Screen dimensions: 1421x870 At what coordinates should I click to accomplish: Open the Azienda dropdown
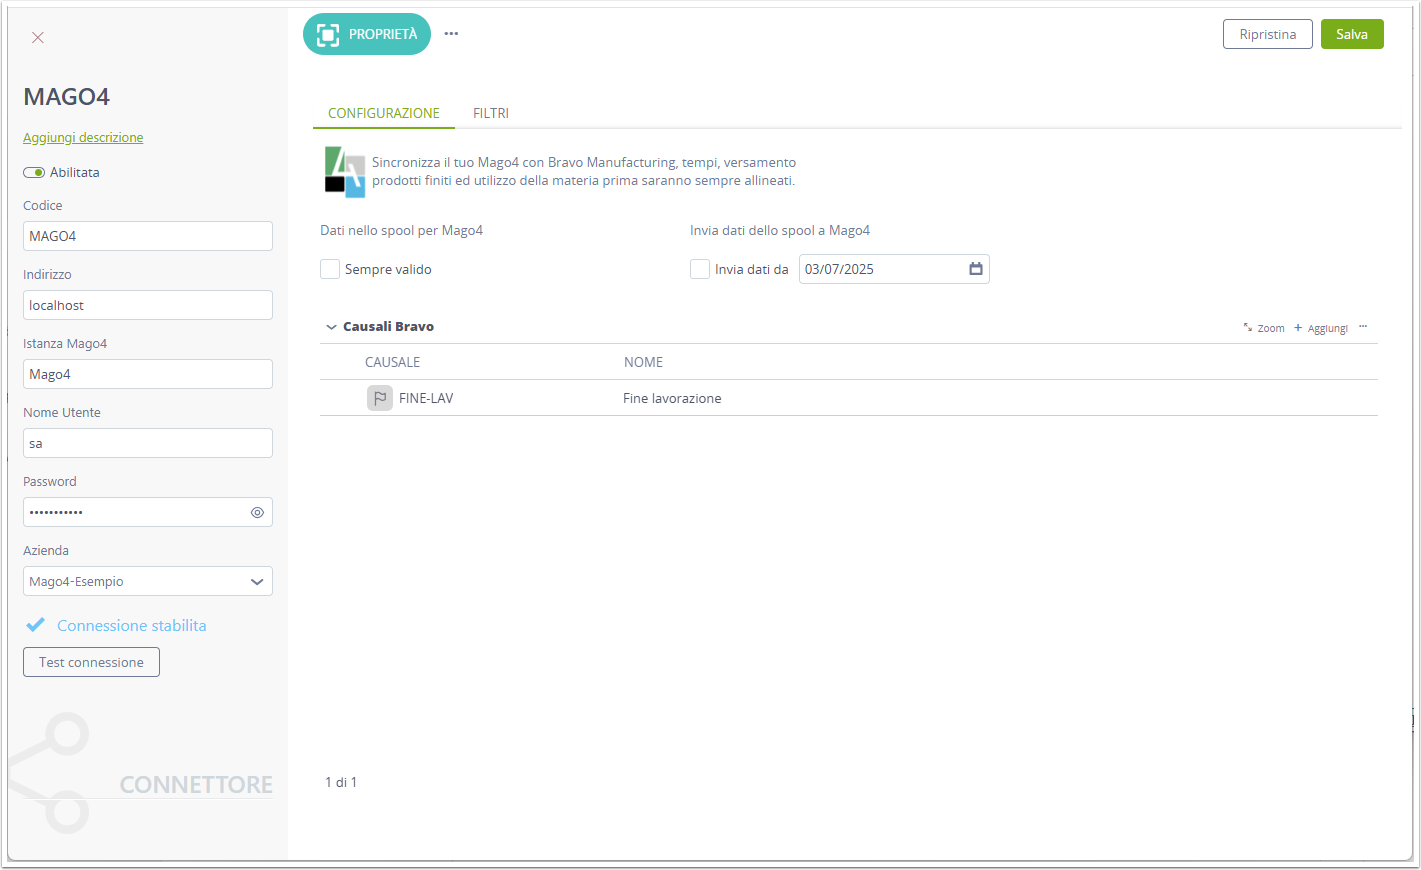148,581
